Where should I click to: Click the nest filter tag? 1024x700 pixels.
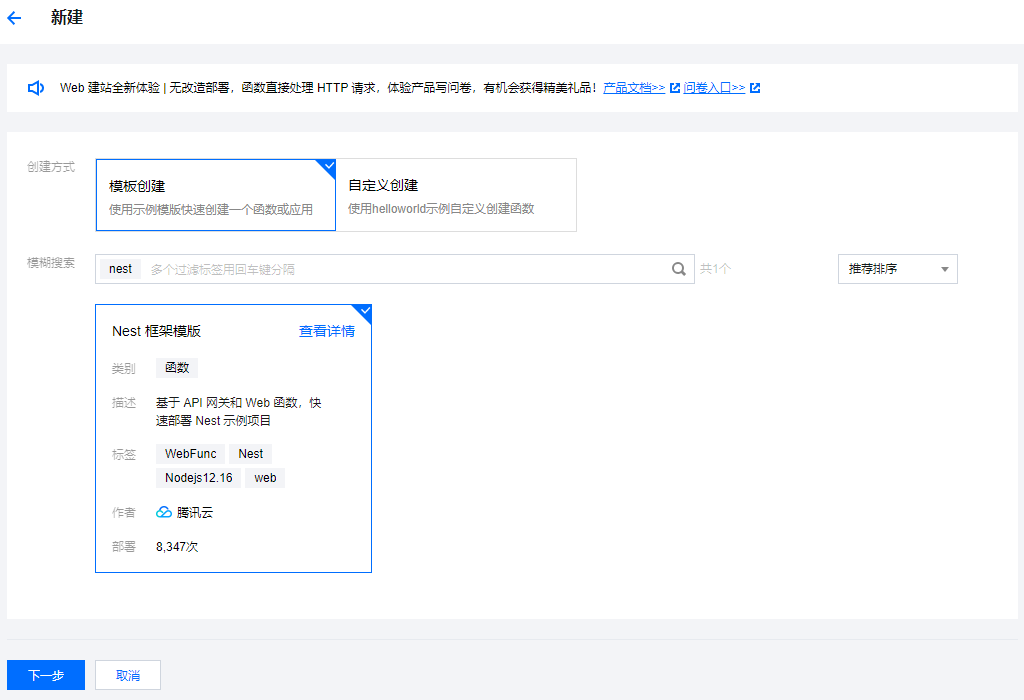tap(120, 269)
